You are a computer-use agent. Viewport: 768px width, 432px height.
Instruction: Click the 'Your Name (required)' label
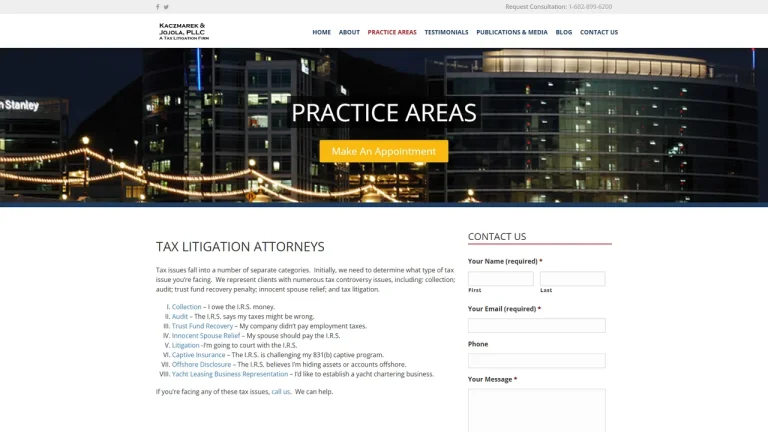(x=503, y=261)
